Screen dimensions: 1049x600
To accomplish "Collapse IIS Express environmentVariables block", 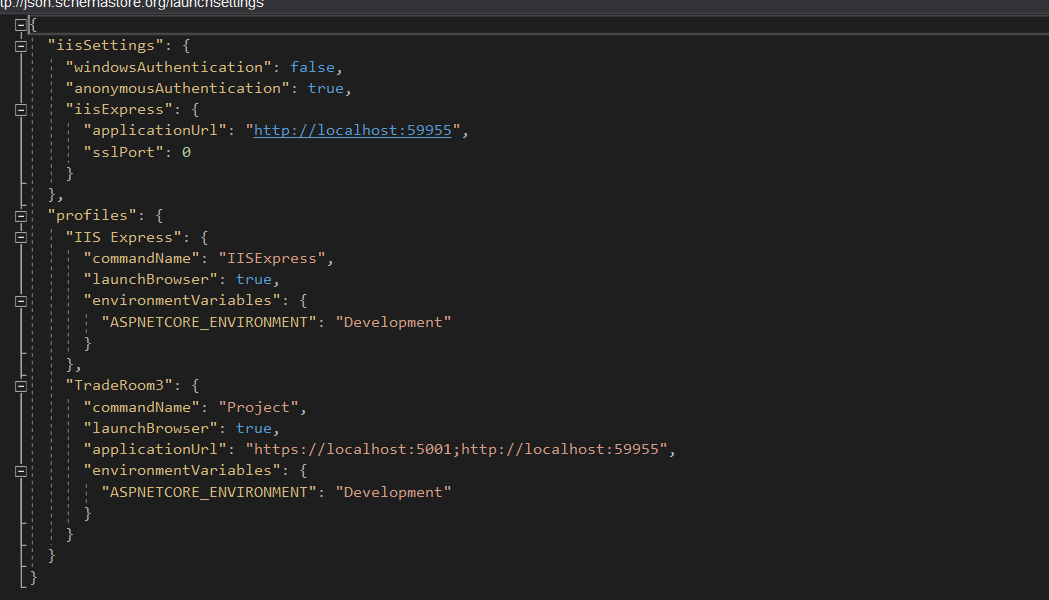I will pos(21,301).
